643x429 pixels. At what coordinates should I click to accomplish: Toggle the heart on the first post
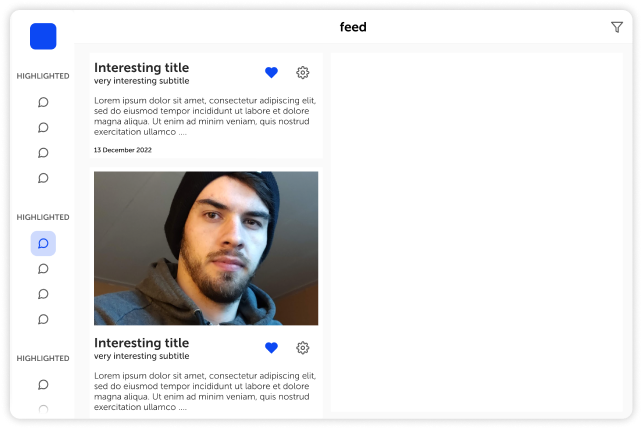271,73
